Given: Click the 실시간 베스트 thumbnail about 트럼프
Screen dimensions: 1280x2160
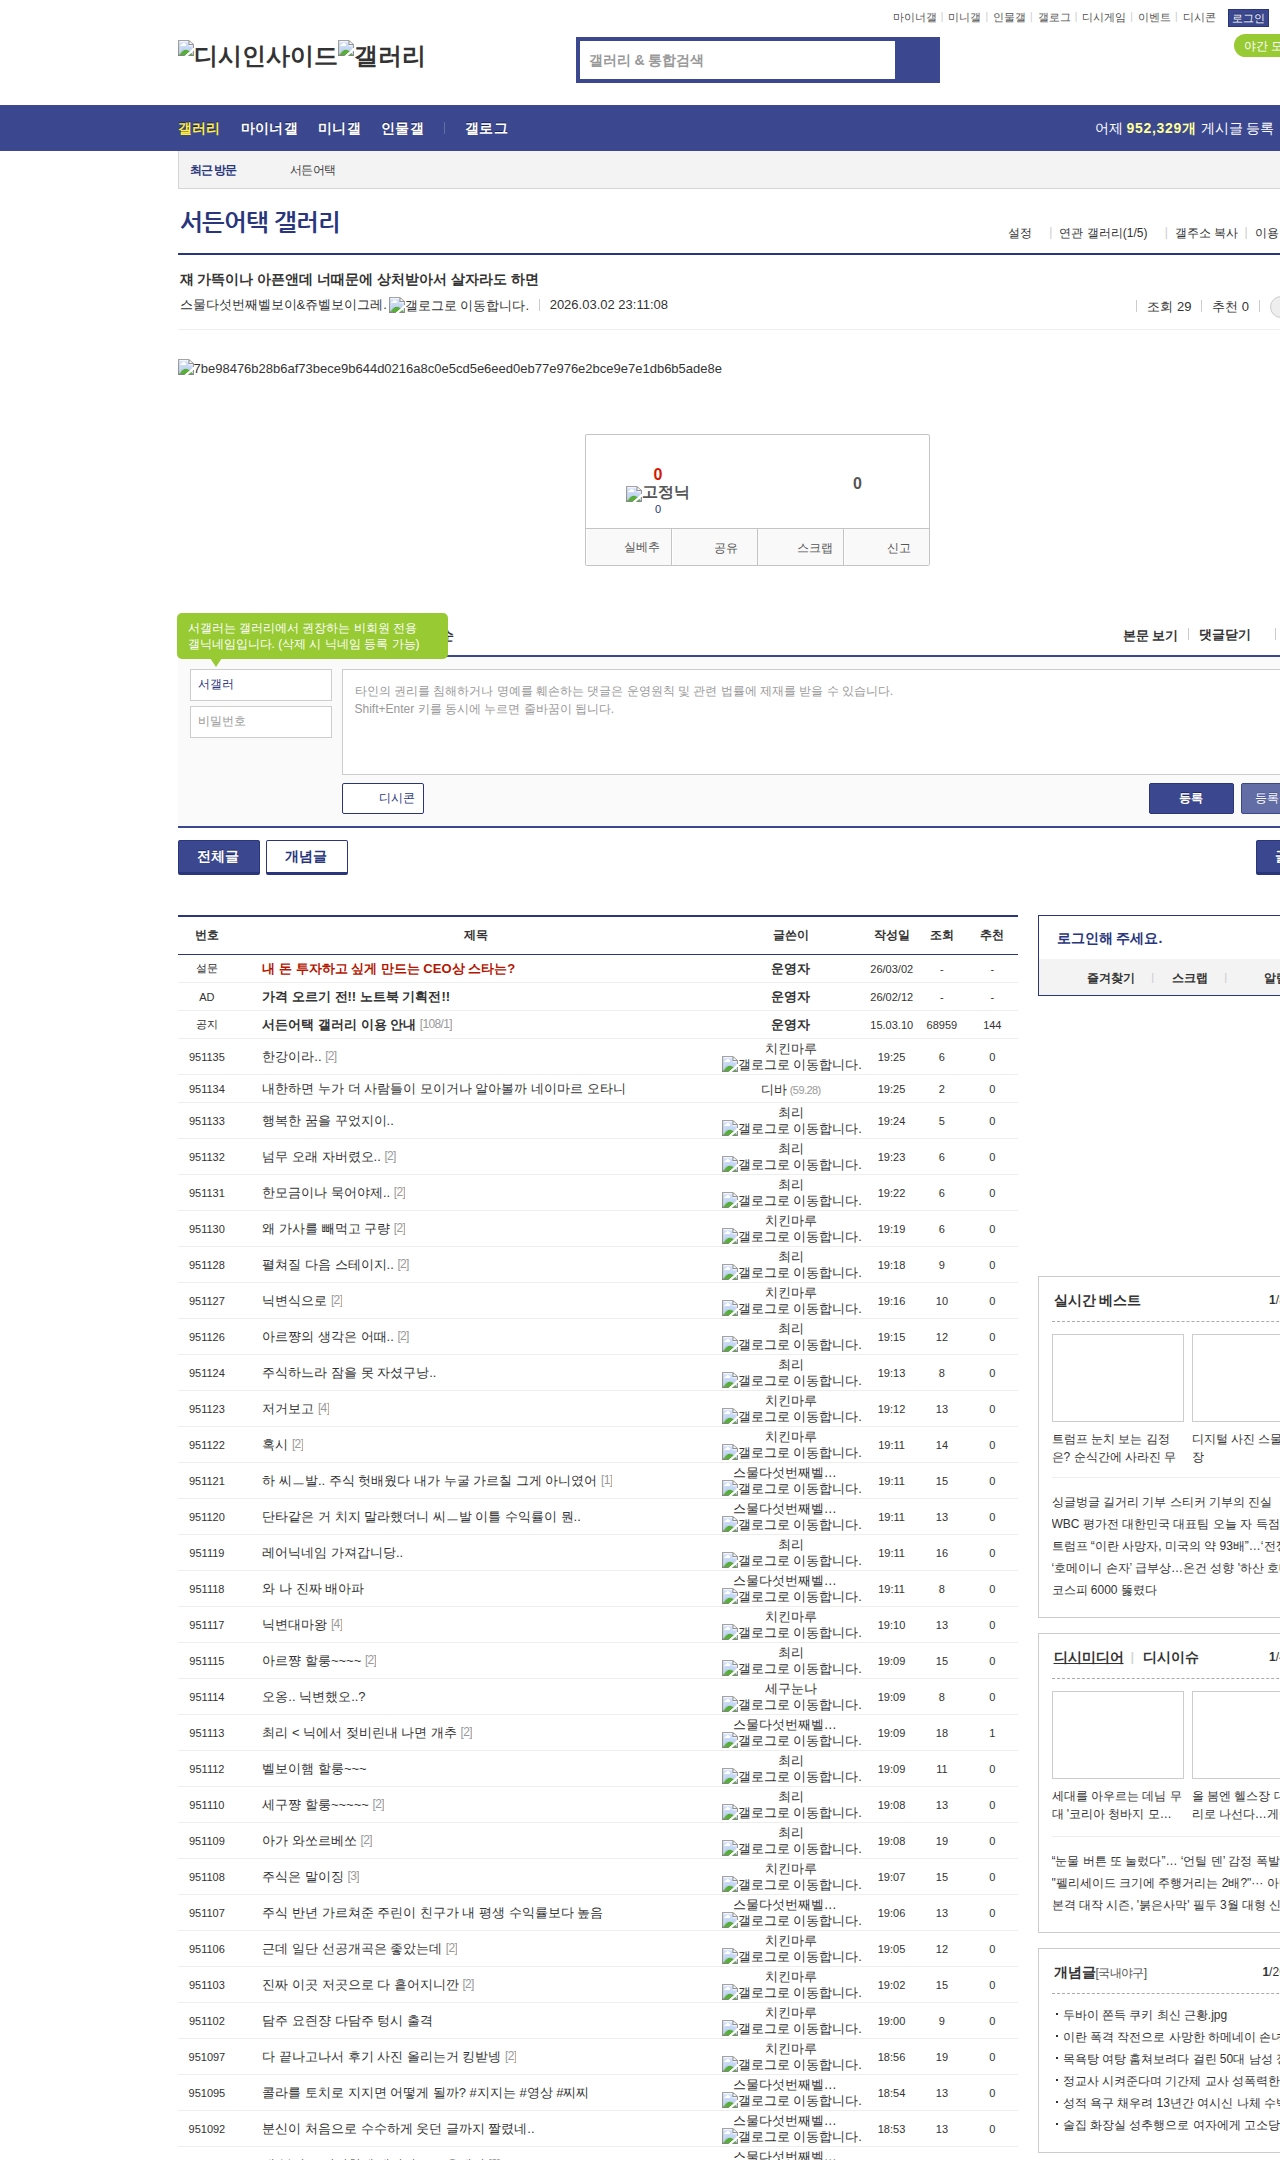Looking at the screenshot, I should (1117, 1377).
